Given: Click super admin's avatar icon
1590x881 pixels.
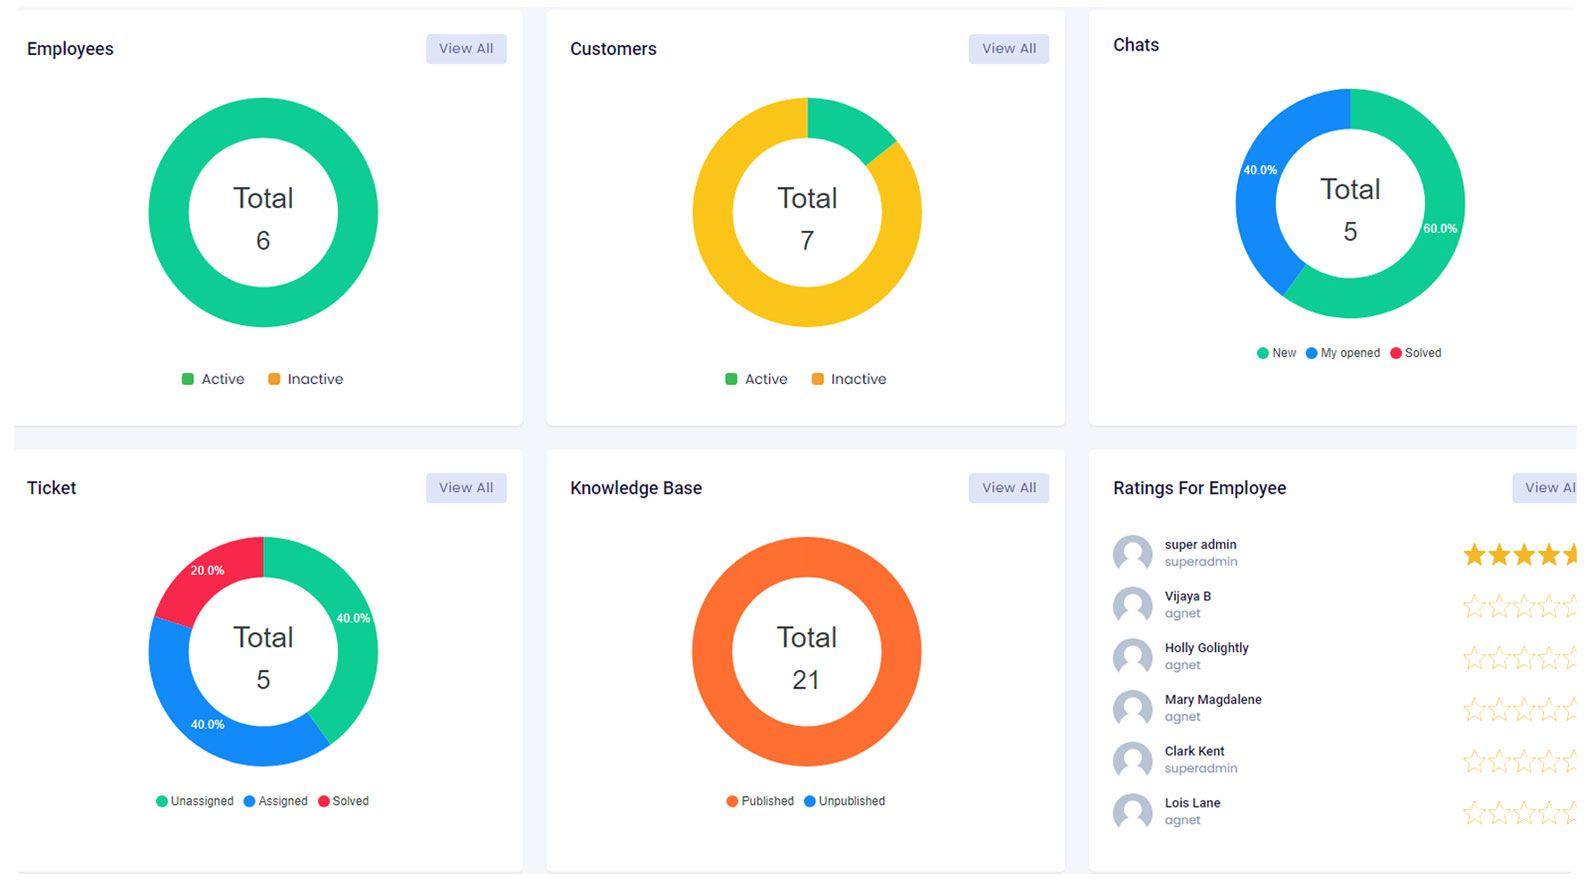Looking at the screenshot, I should (1132, 553).
